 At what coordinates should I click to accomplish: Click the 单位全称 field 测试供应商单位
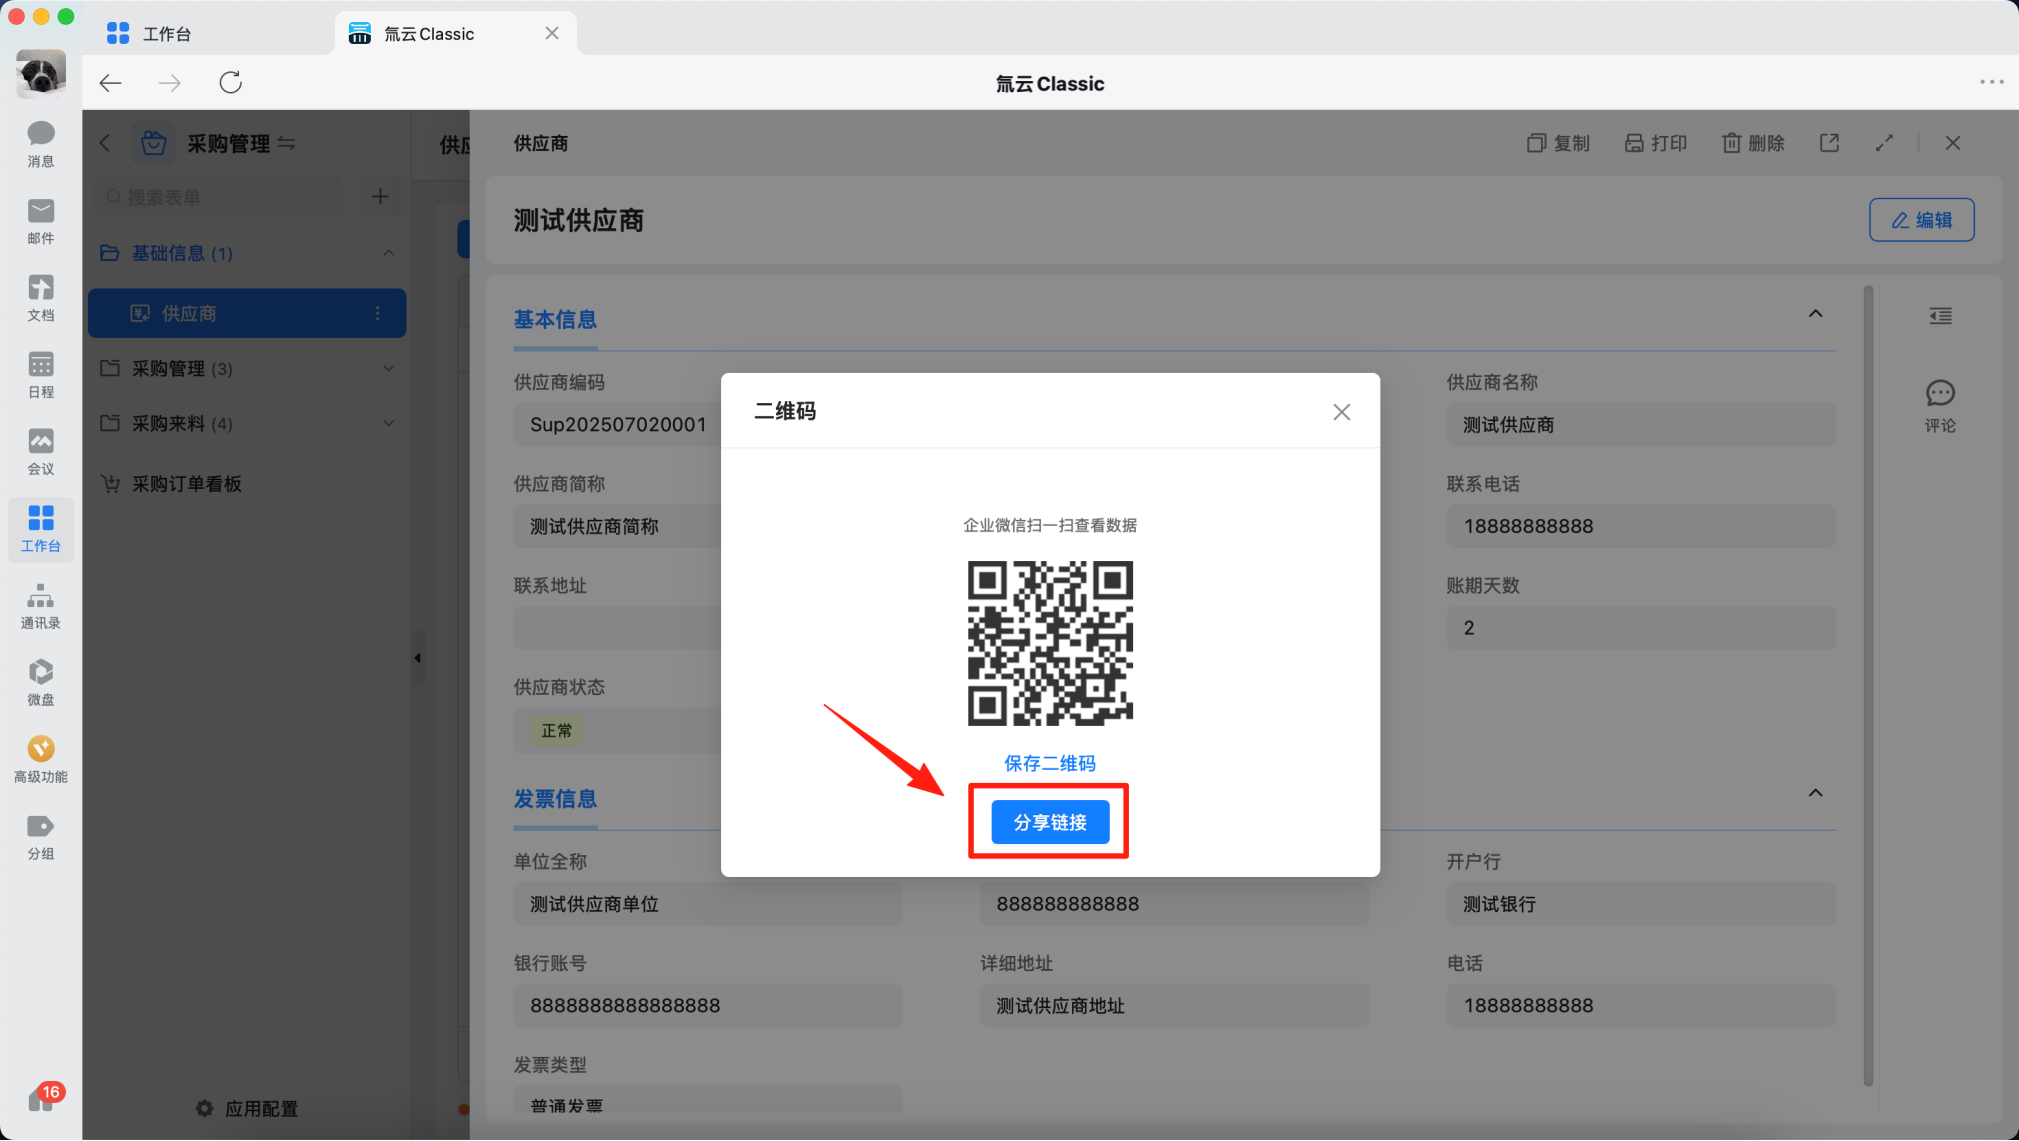(x=707, y=904)
